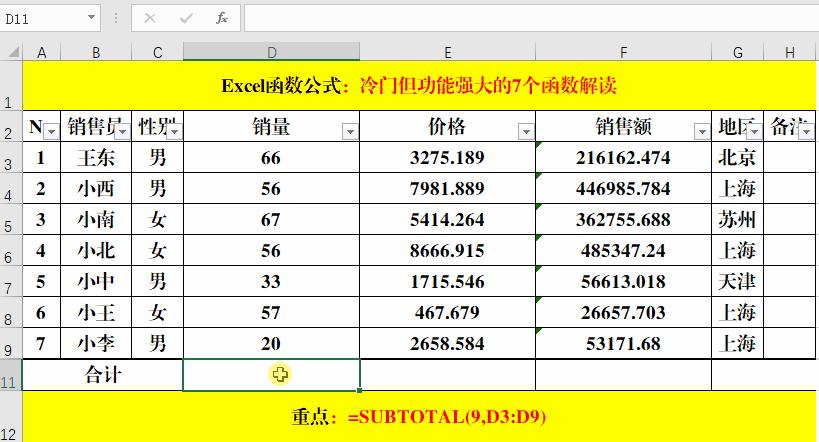Click the 销量 value 67
The image size is (819, 442).
[272, 219]
